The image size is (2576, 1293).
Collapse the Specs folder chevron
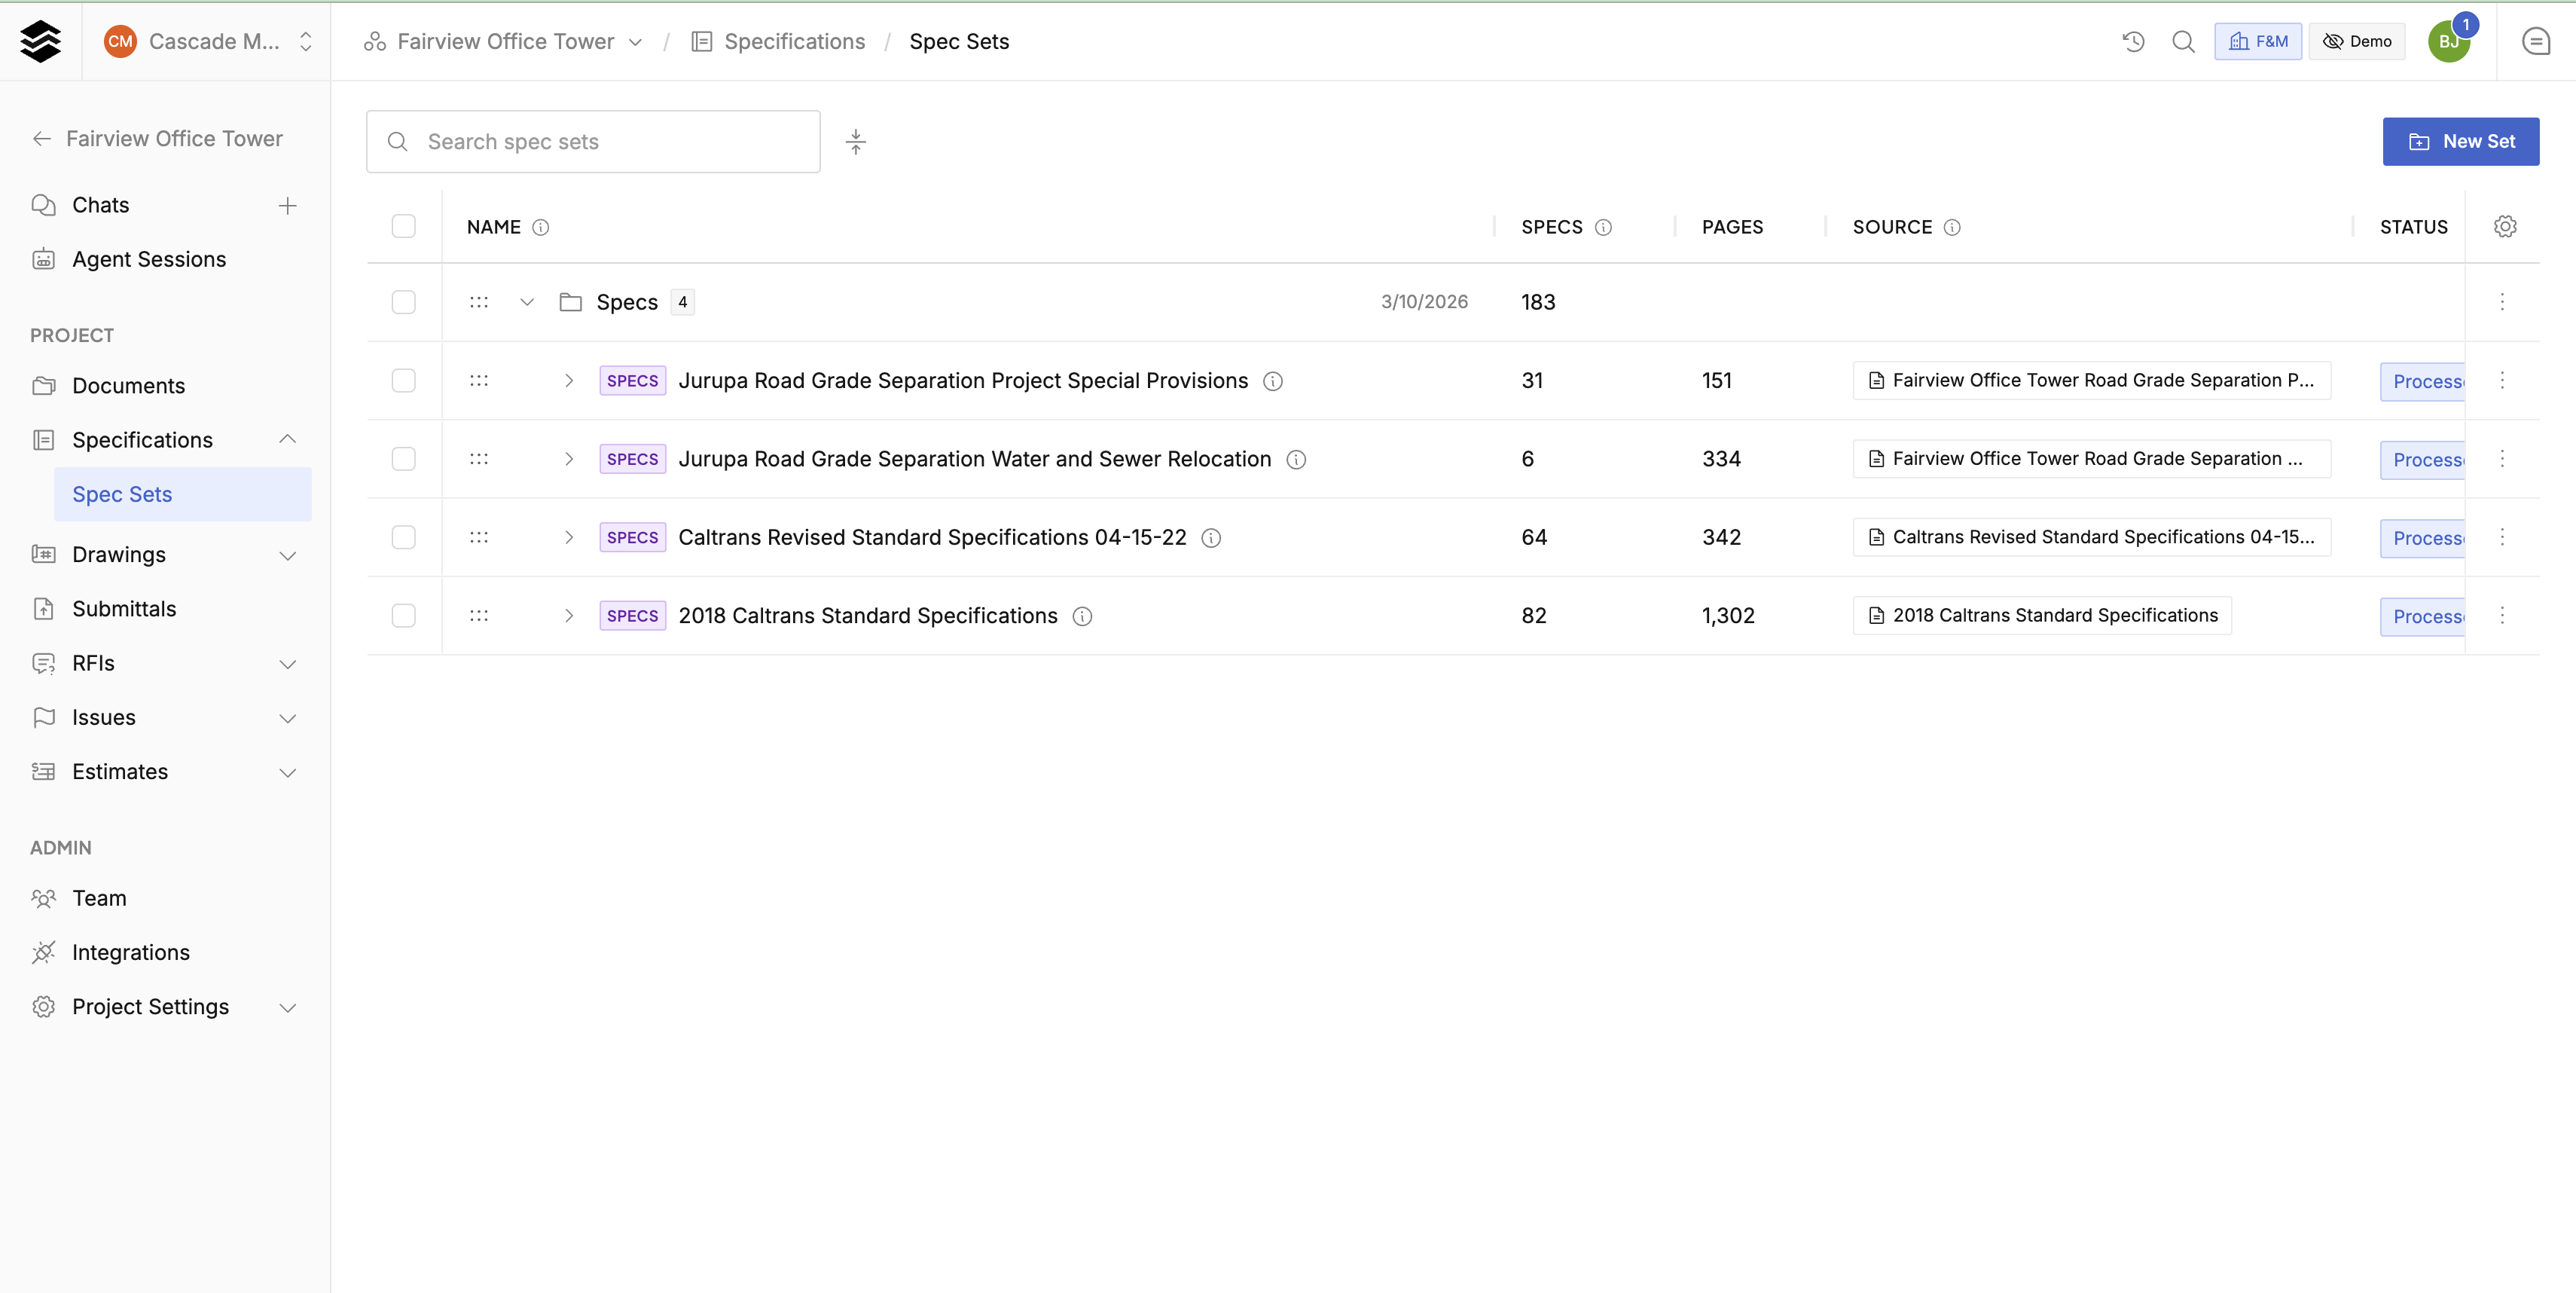pyautogui.click(x=527, y=302)
